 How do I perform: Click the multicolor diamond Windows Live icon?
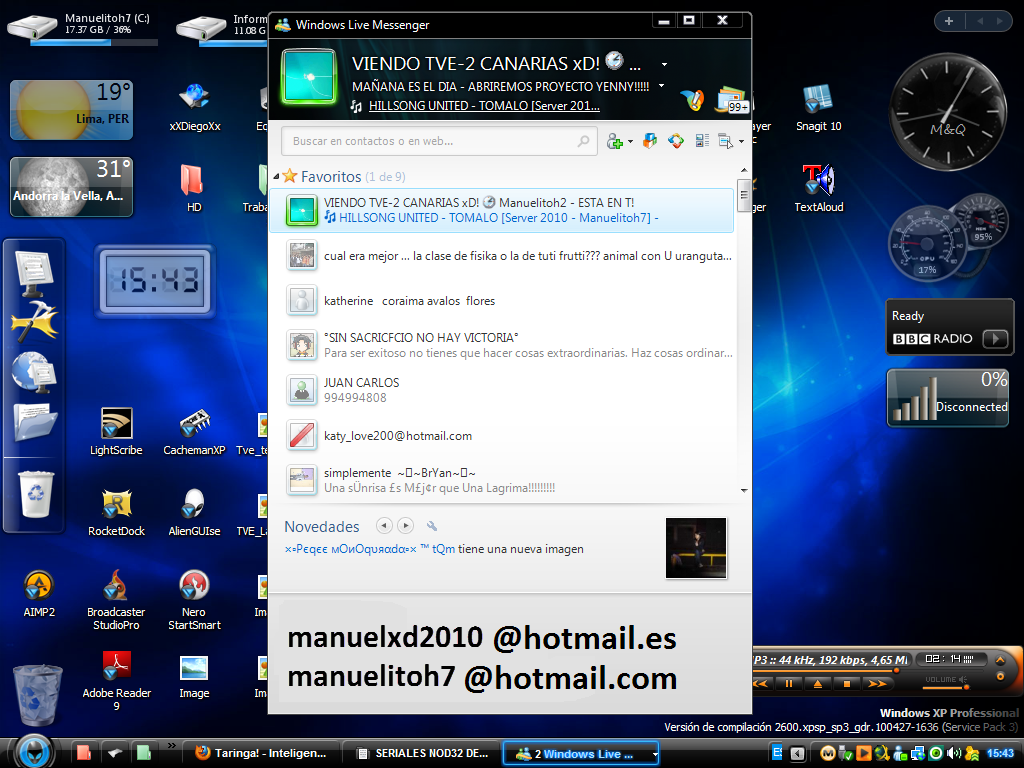[676, 140]
